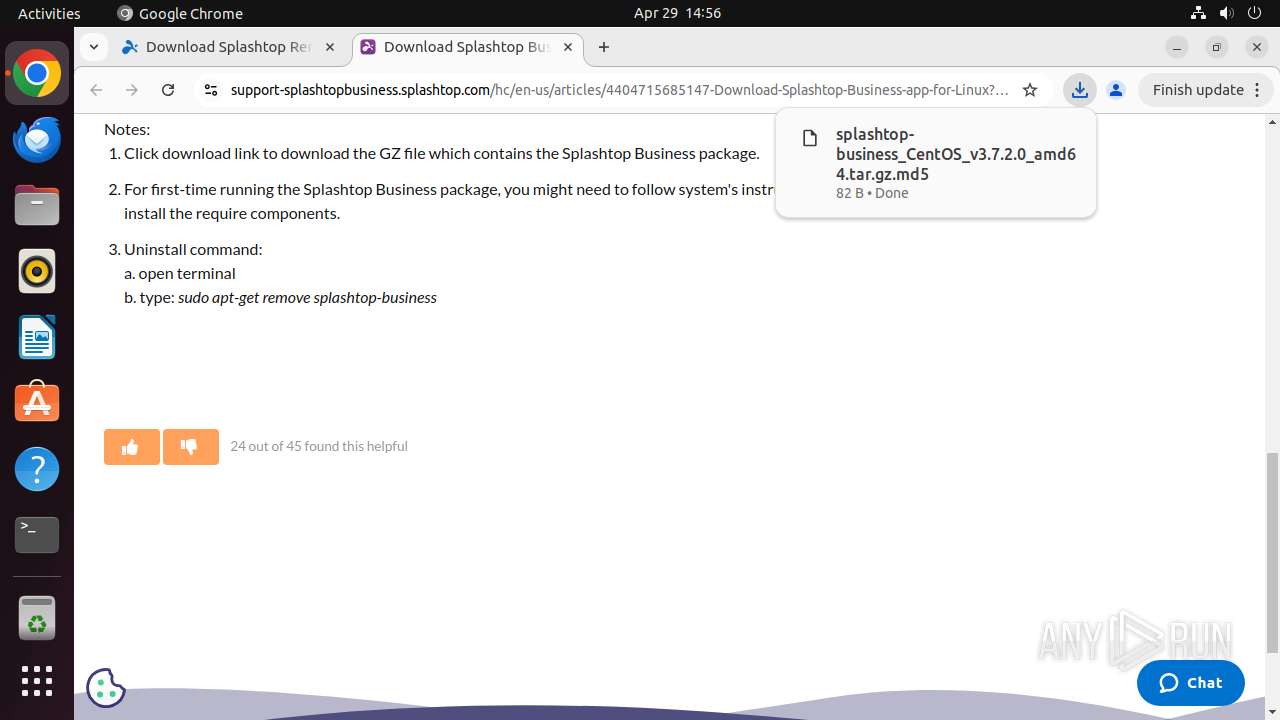
Task: Show Applications grid button
Action: click(37, 681)
